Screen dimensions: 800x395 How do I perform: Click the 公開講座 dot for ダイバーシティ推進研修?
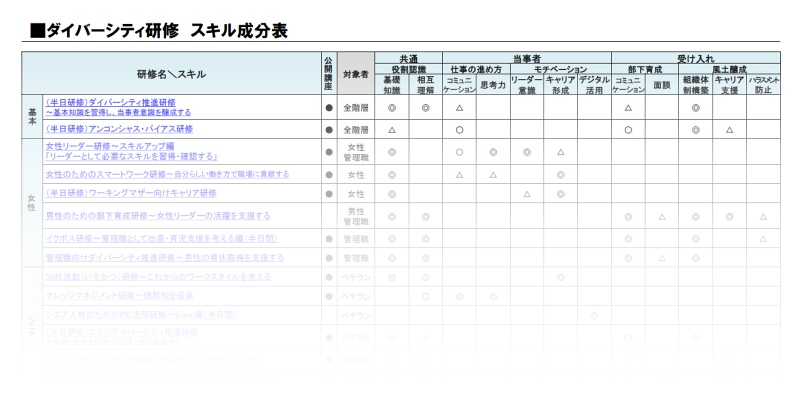tap(329, 108)
